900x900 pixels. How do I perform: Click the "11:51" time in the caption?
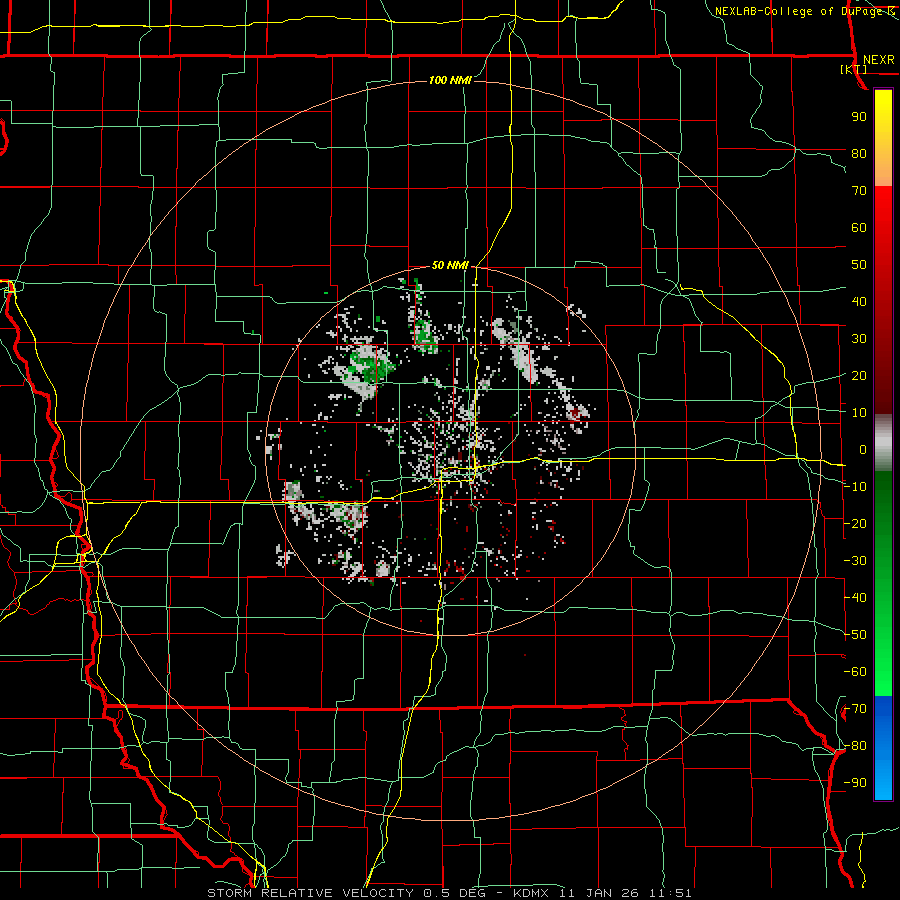click(x=671, y=893)
